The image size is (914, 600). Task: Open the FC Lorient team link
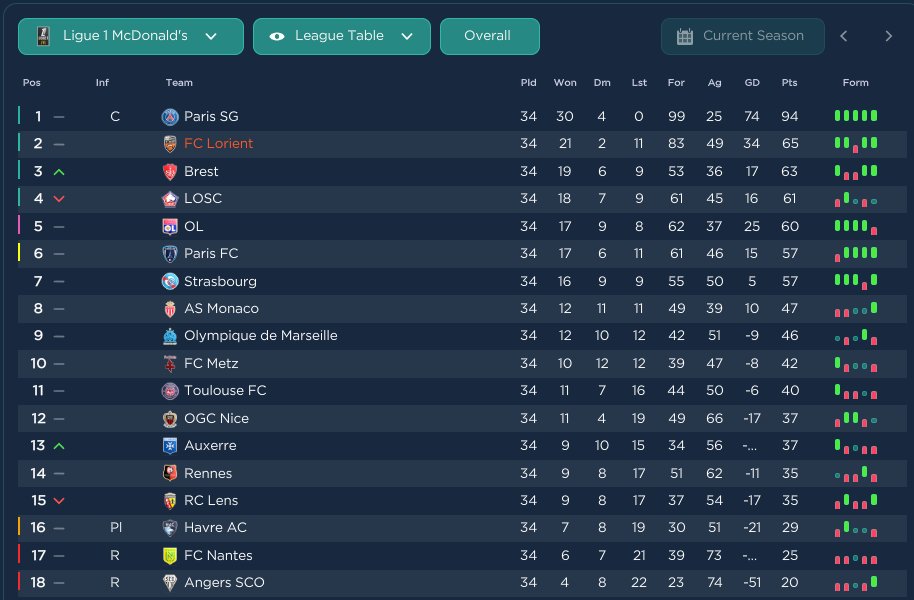(218, 144)
